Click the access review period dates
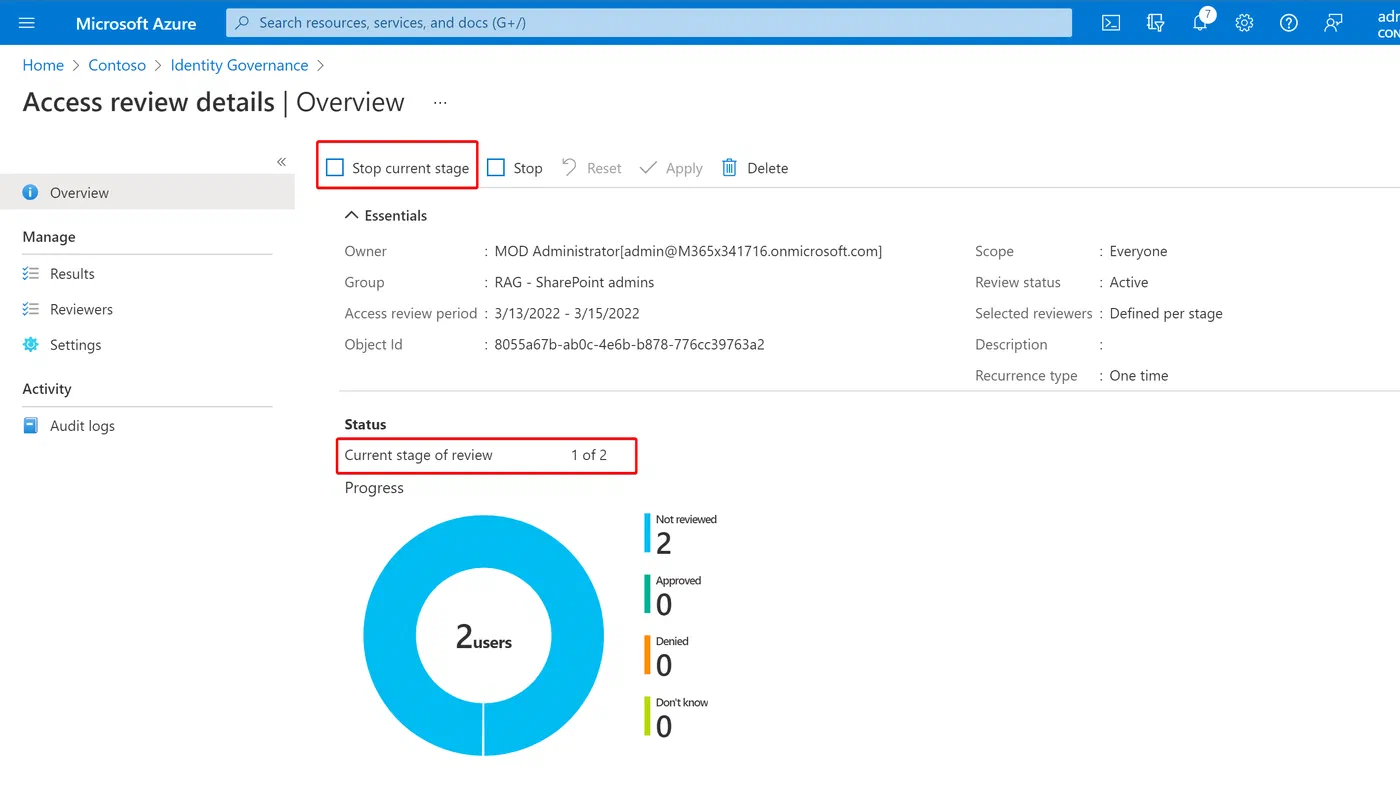The image size is (1400, 810). (567, 313)
